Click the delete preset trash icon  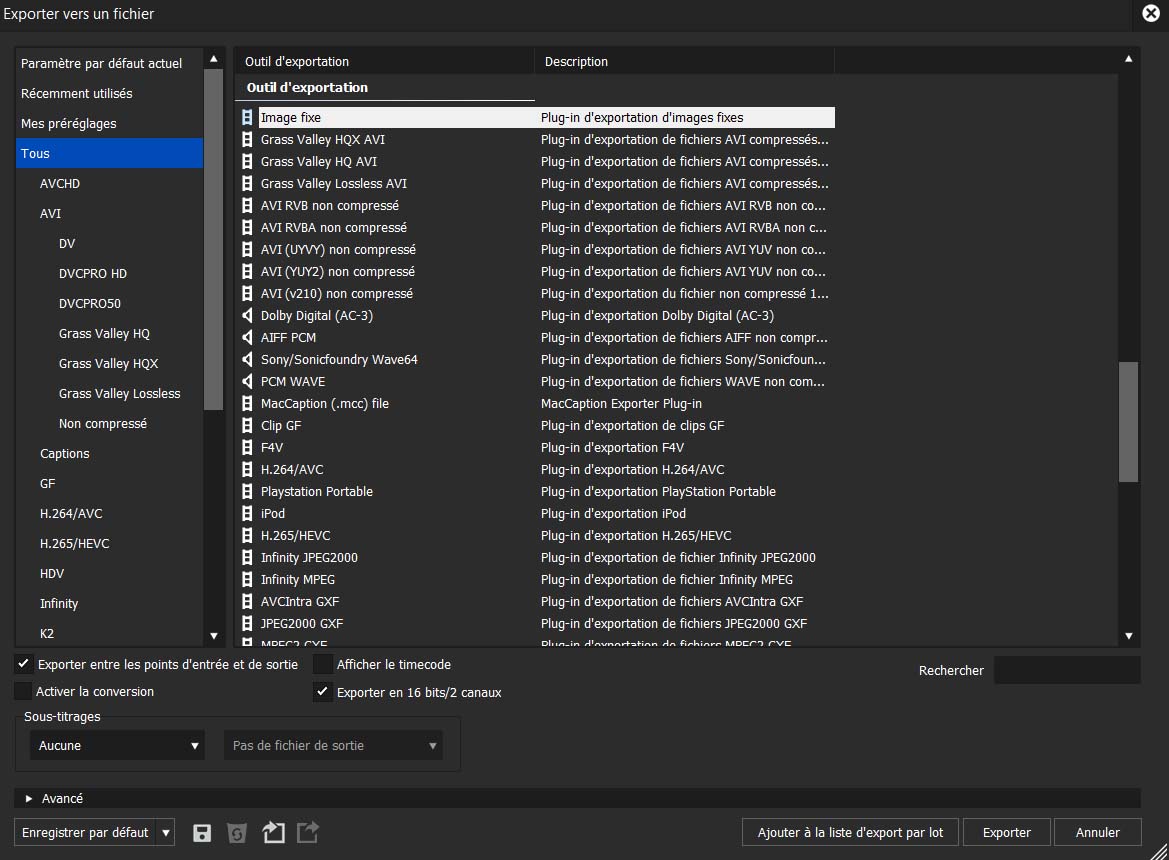[x=237, y=832]
